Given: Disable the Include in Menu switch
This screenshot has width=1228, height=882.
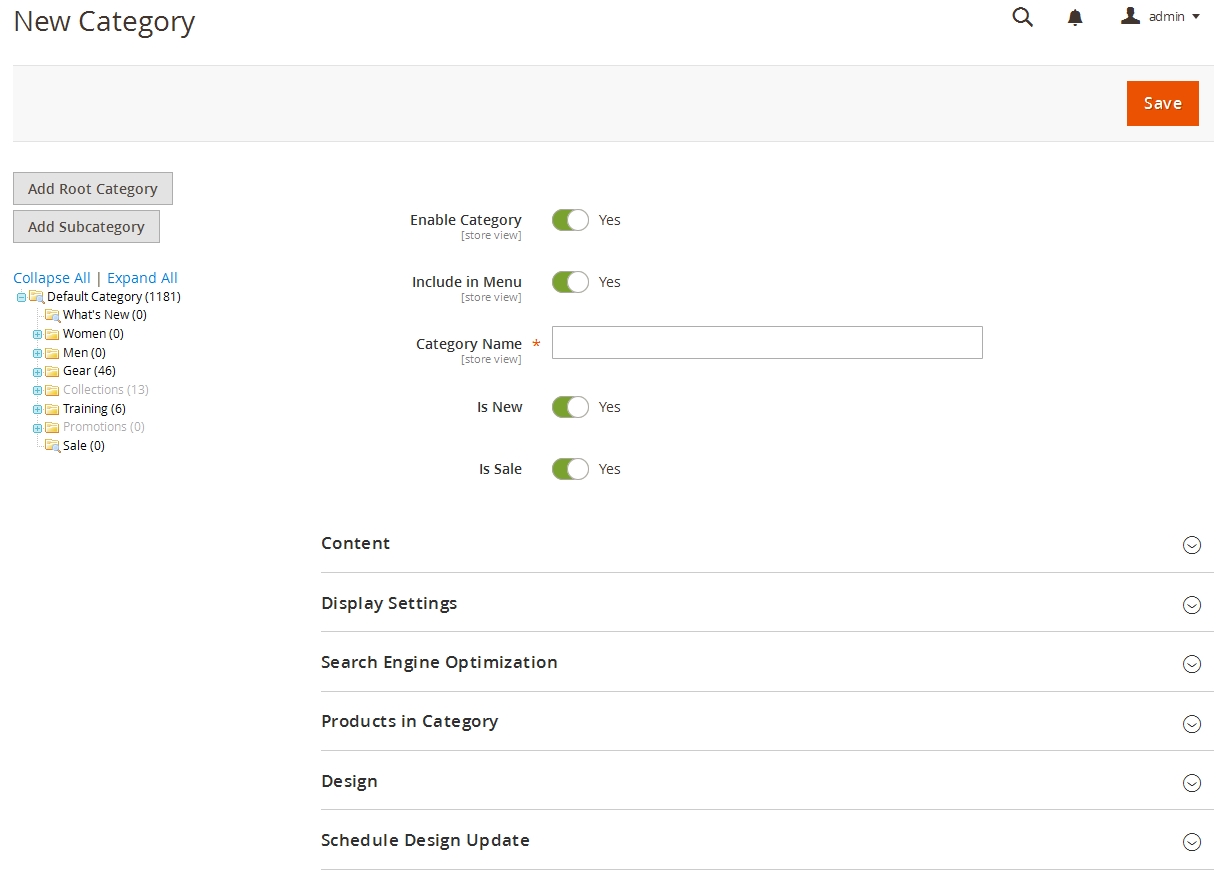Looking at the screenshot, I should pyautogui.click(x=570, y=282).
